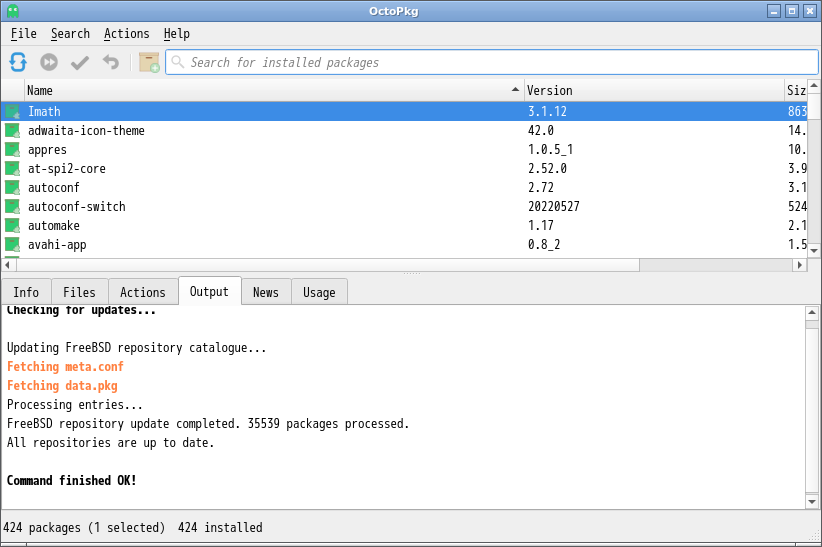Focus the installed packages search field

(492, 62)
